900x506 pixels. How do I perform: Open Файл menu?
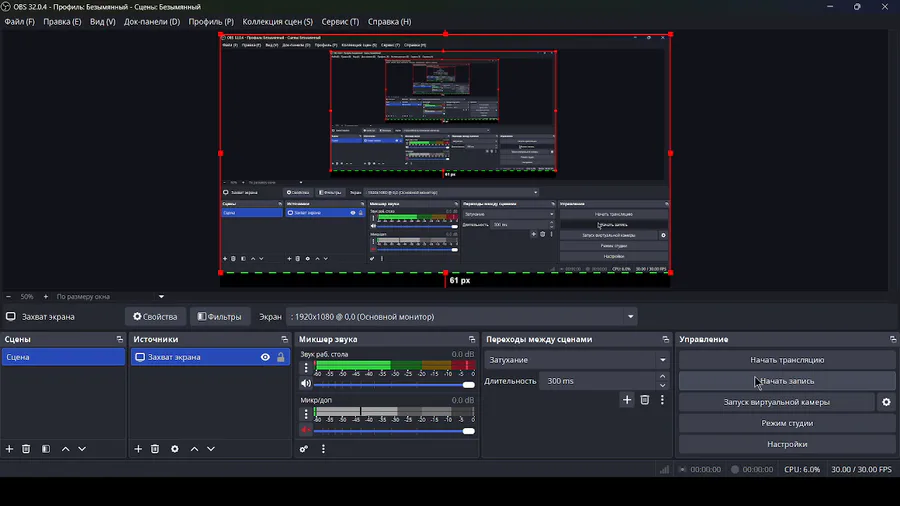[x=20, y=22]
